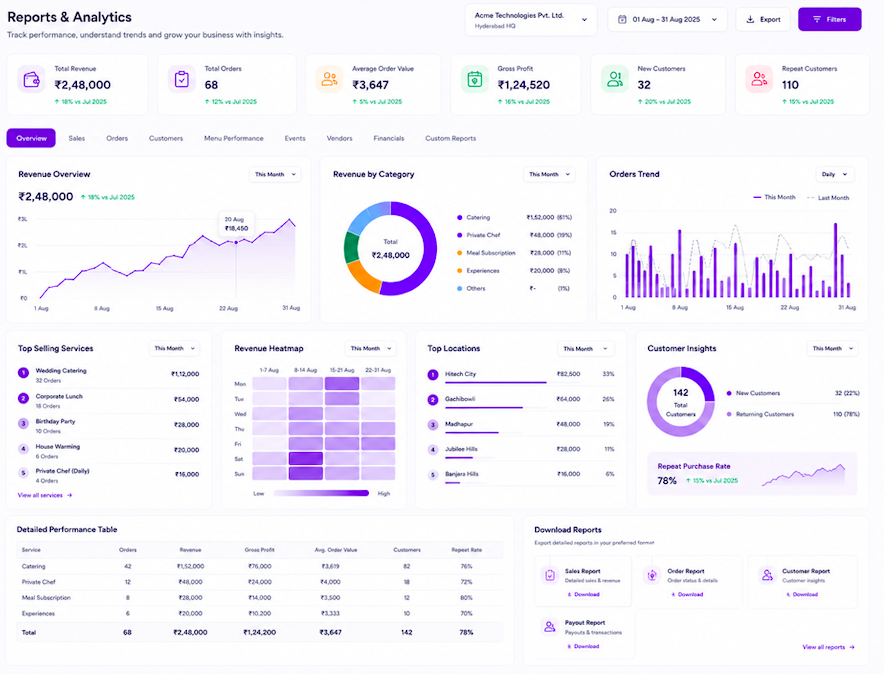This screenshot has width=884, height=674.
Task: Open Customer Insights This Month dropdown
Action: click(833, 348)
